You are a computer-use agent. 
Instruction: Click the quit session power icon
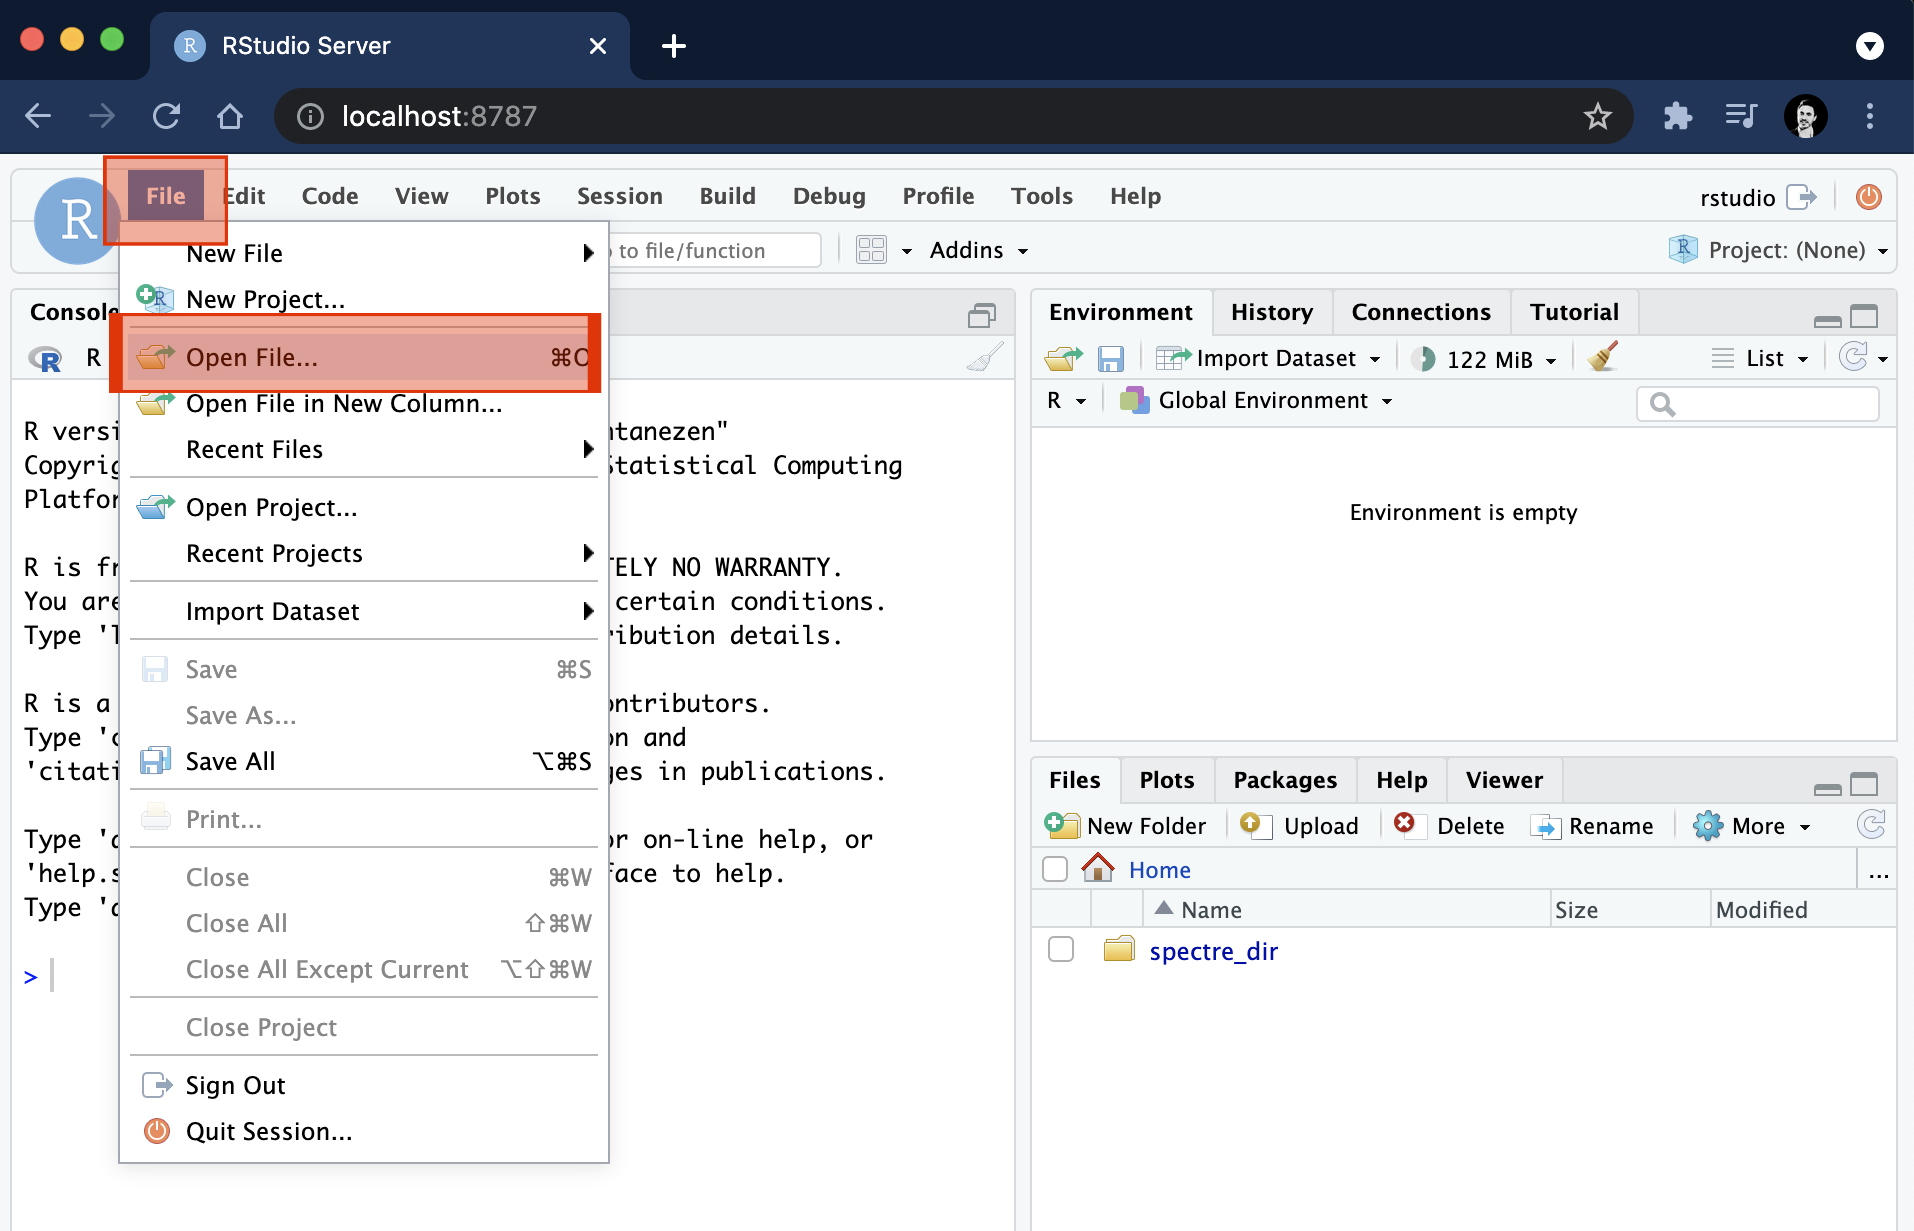point(1868,197)
